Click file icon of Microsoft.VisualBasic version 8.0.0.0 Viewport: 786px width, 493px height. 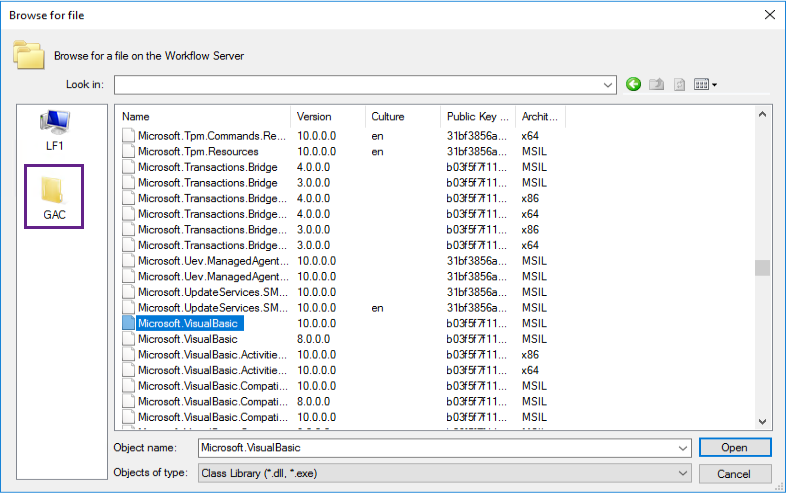pyautogui.click(x=128, y=339)
